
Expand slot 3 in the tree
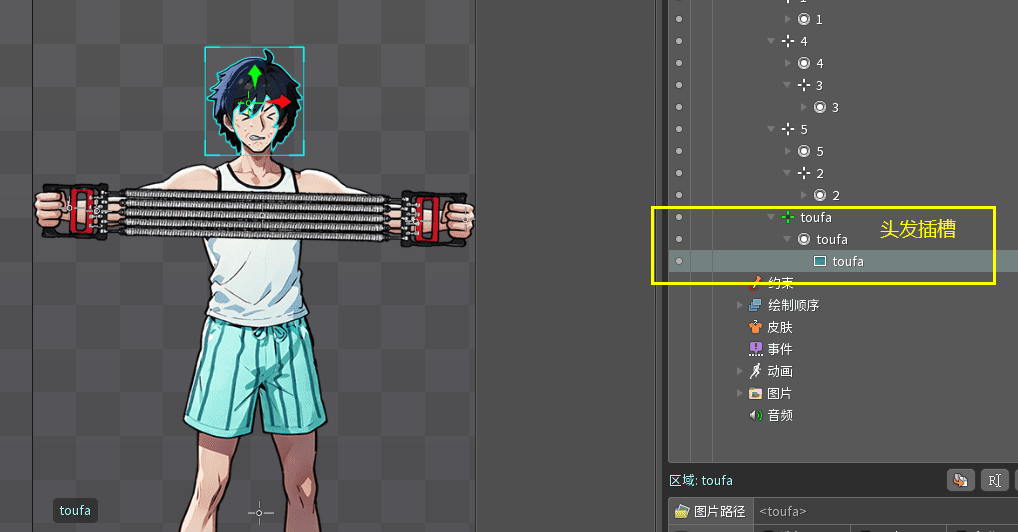click(x=804, y=107)
